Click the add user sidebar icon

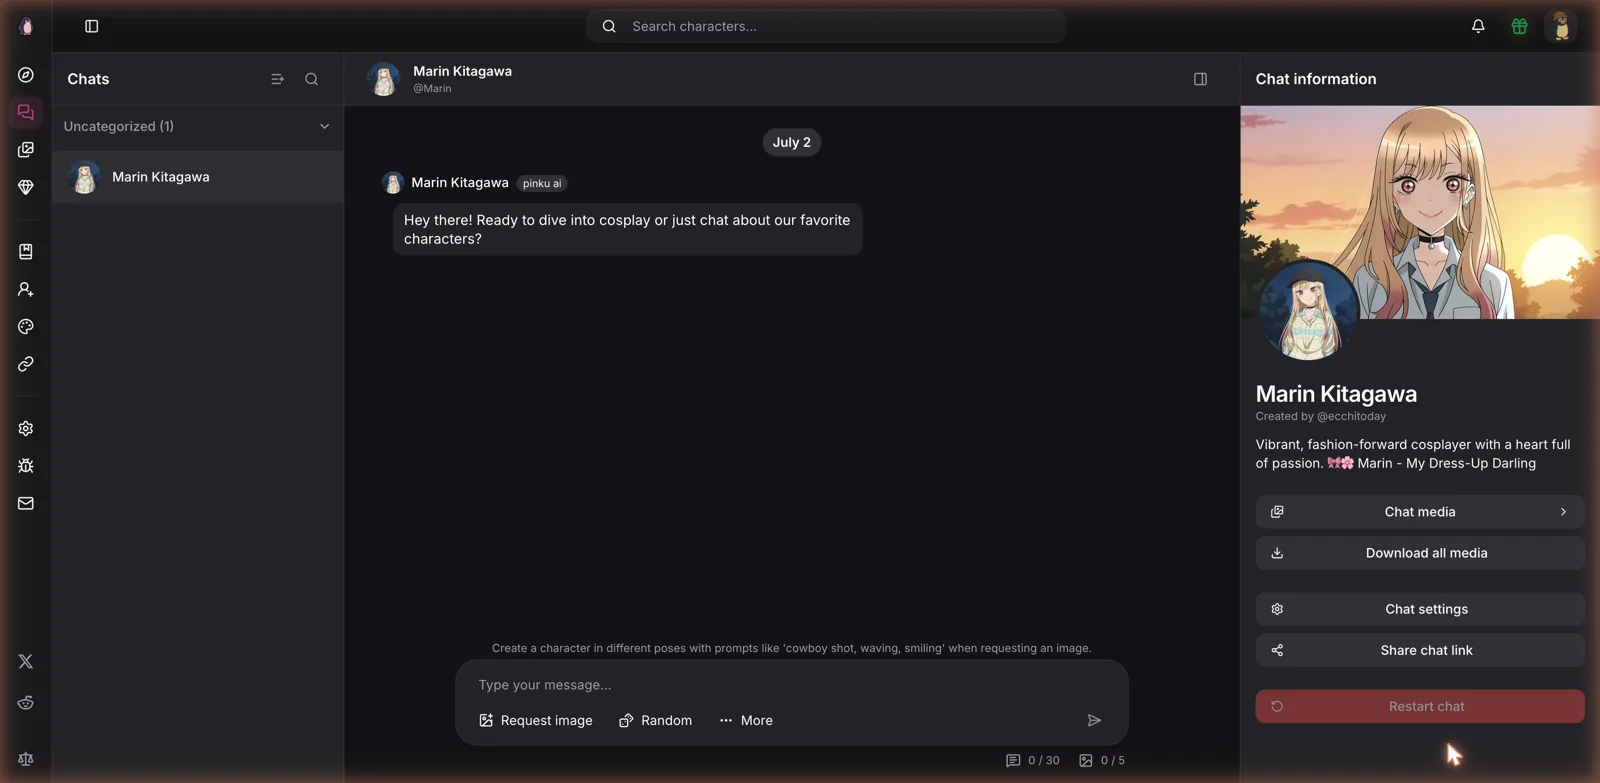pyautogui.click(x=26, y=289)
